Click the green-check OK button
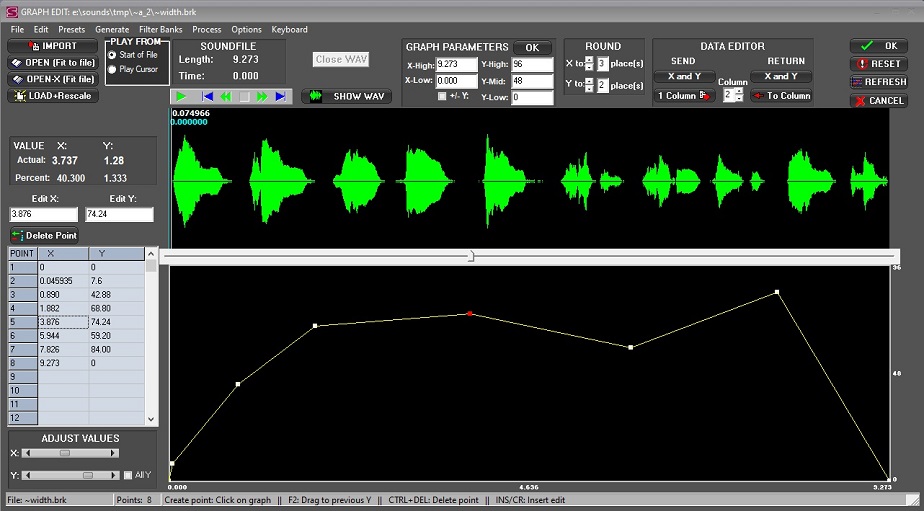This screenshot has width=924, height=511. (x=879, y=46)
